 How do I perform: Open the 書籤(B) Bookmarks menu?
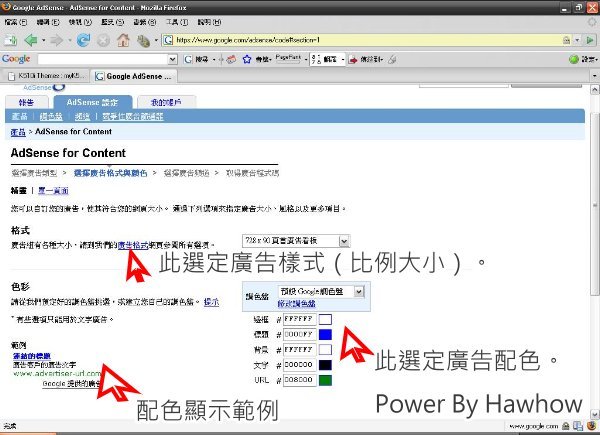point(145,22)
